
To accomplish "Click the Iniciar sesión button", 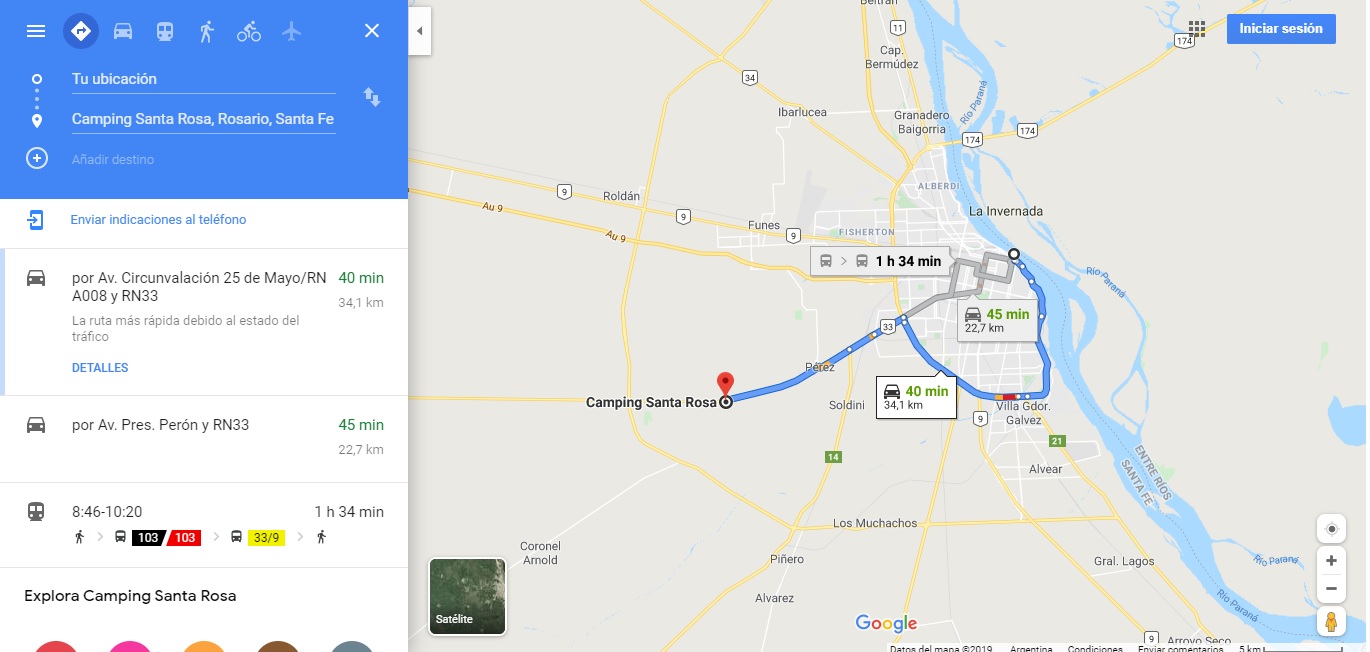I will point(1281,29).
